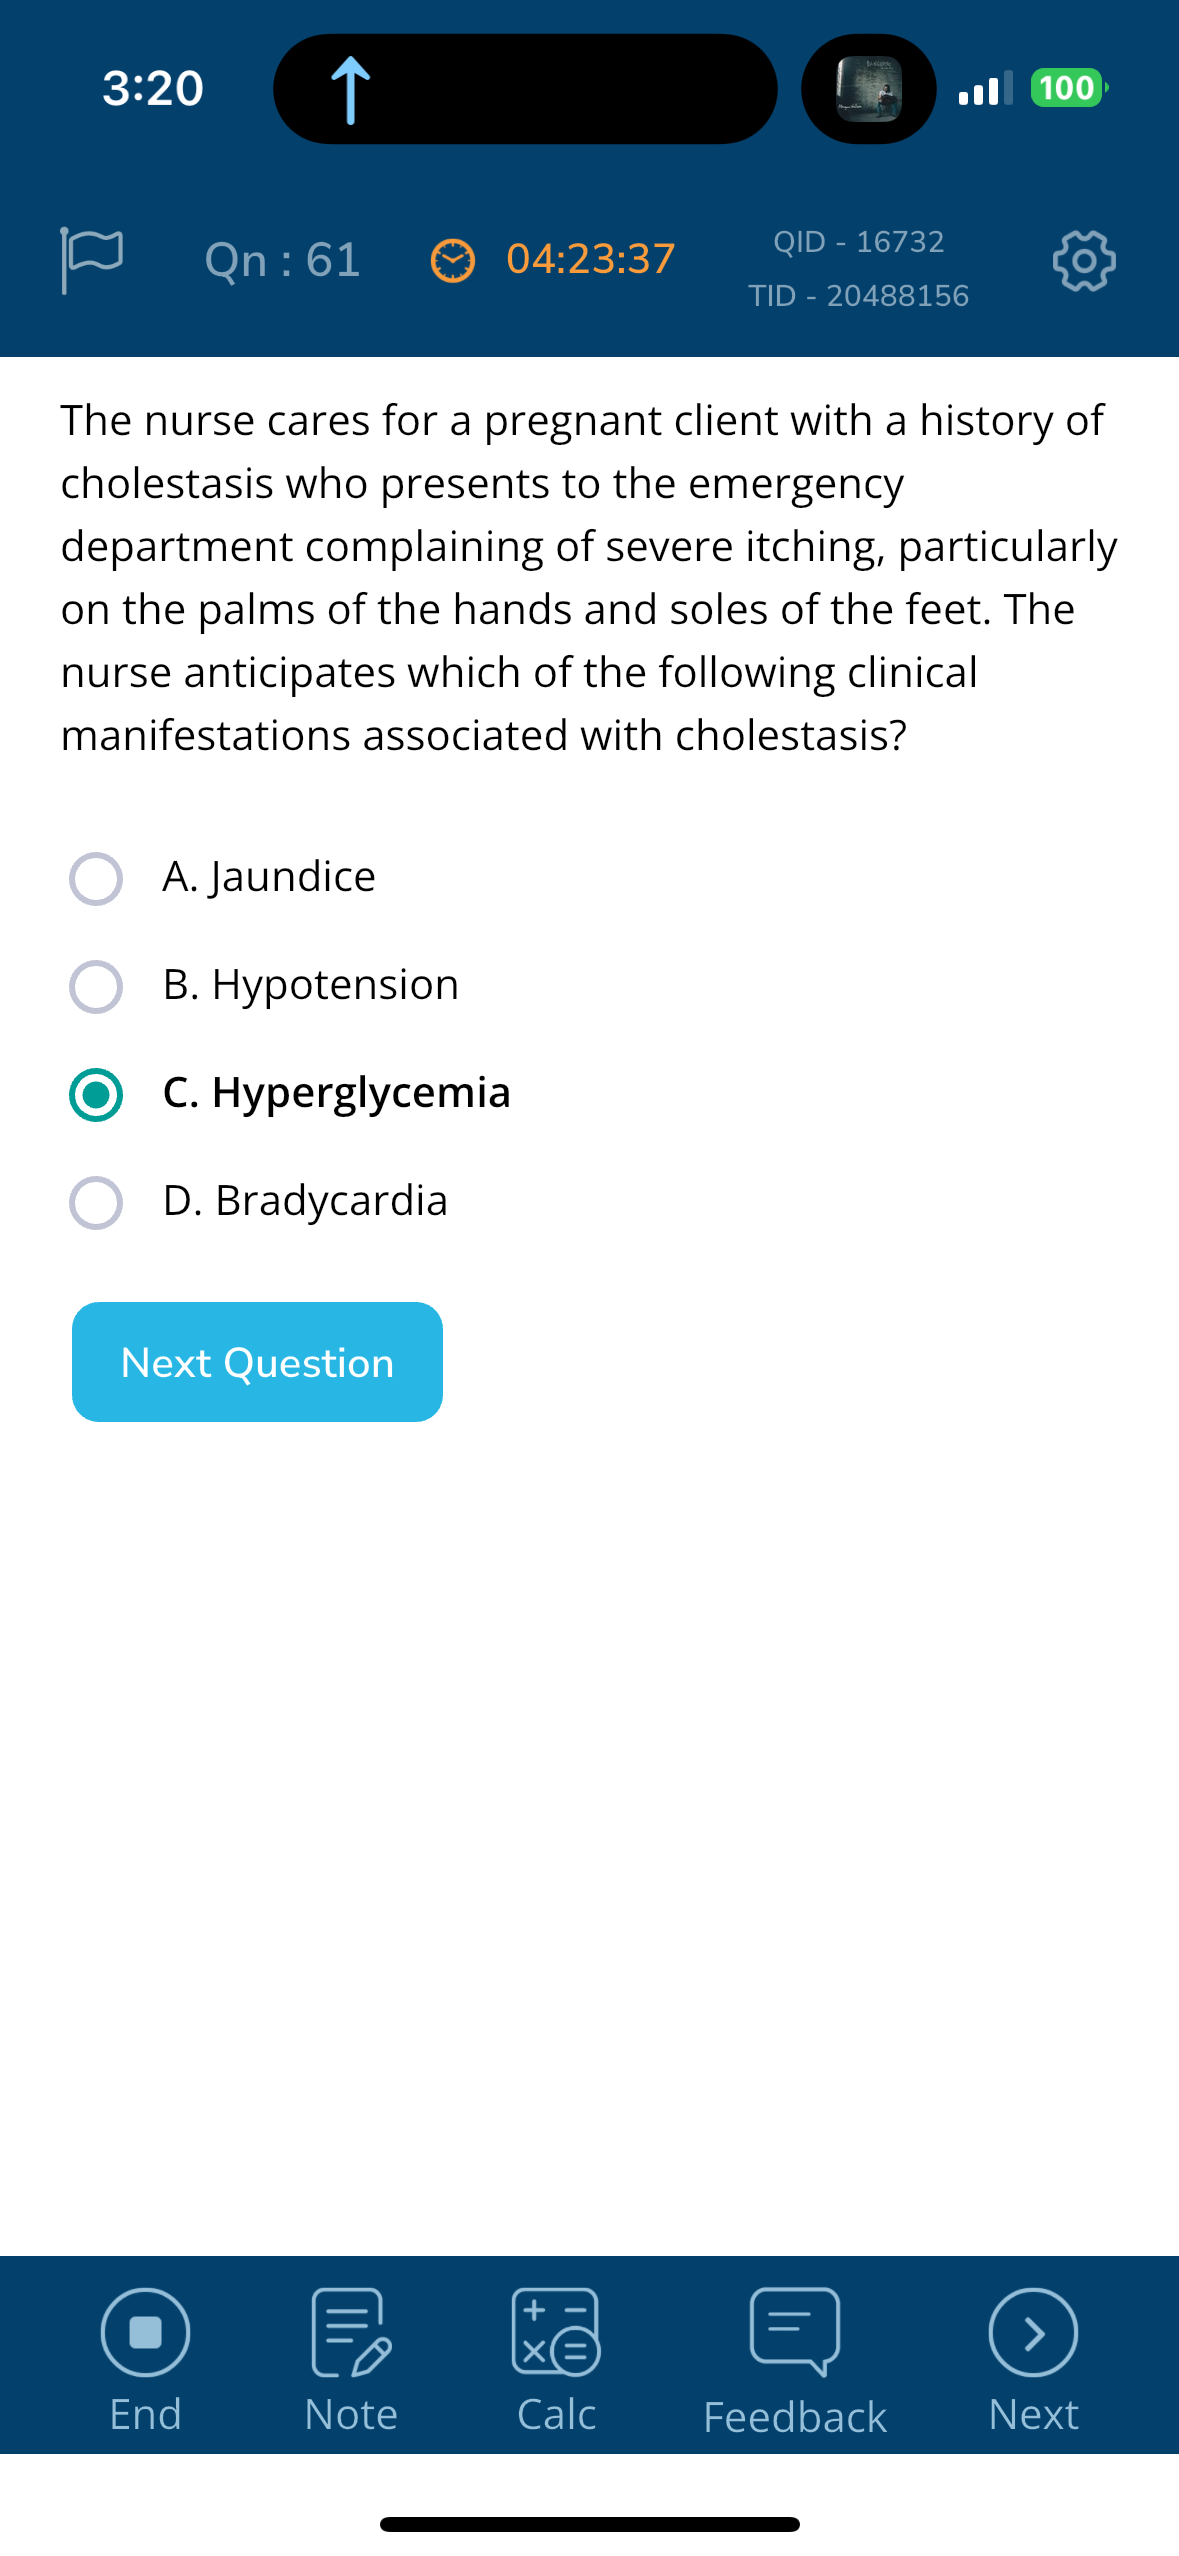Select answer D. Bradycardia
Viewport: 1179px width, 2556px height.
click(258, 1202)
